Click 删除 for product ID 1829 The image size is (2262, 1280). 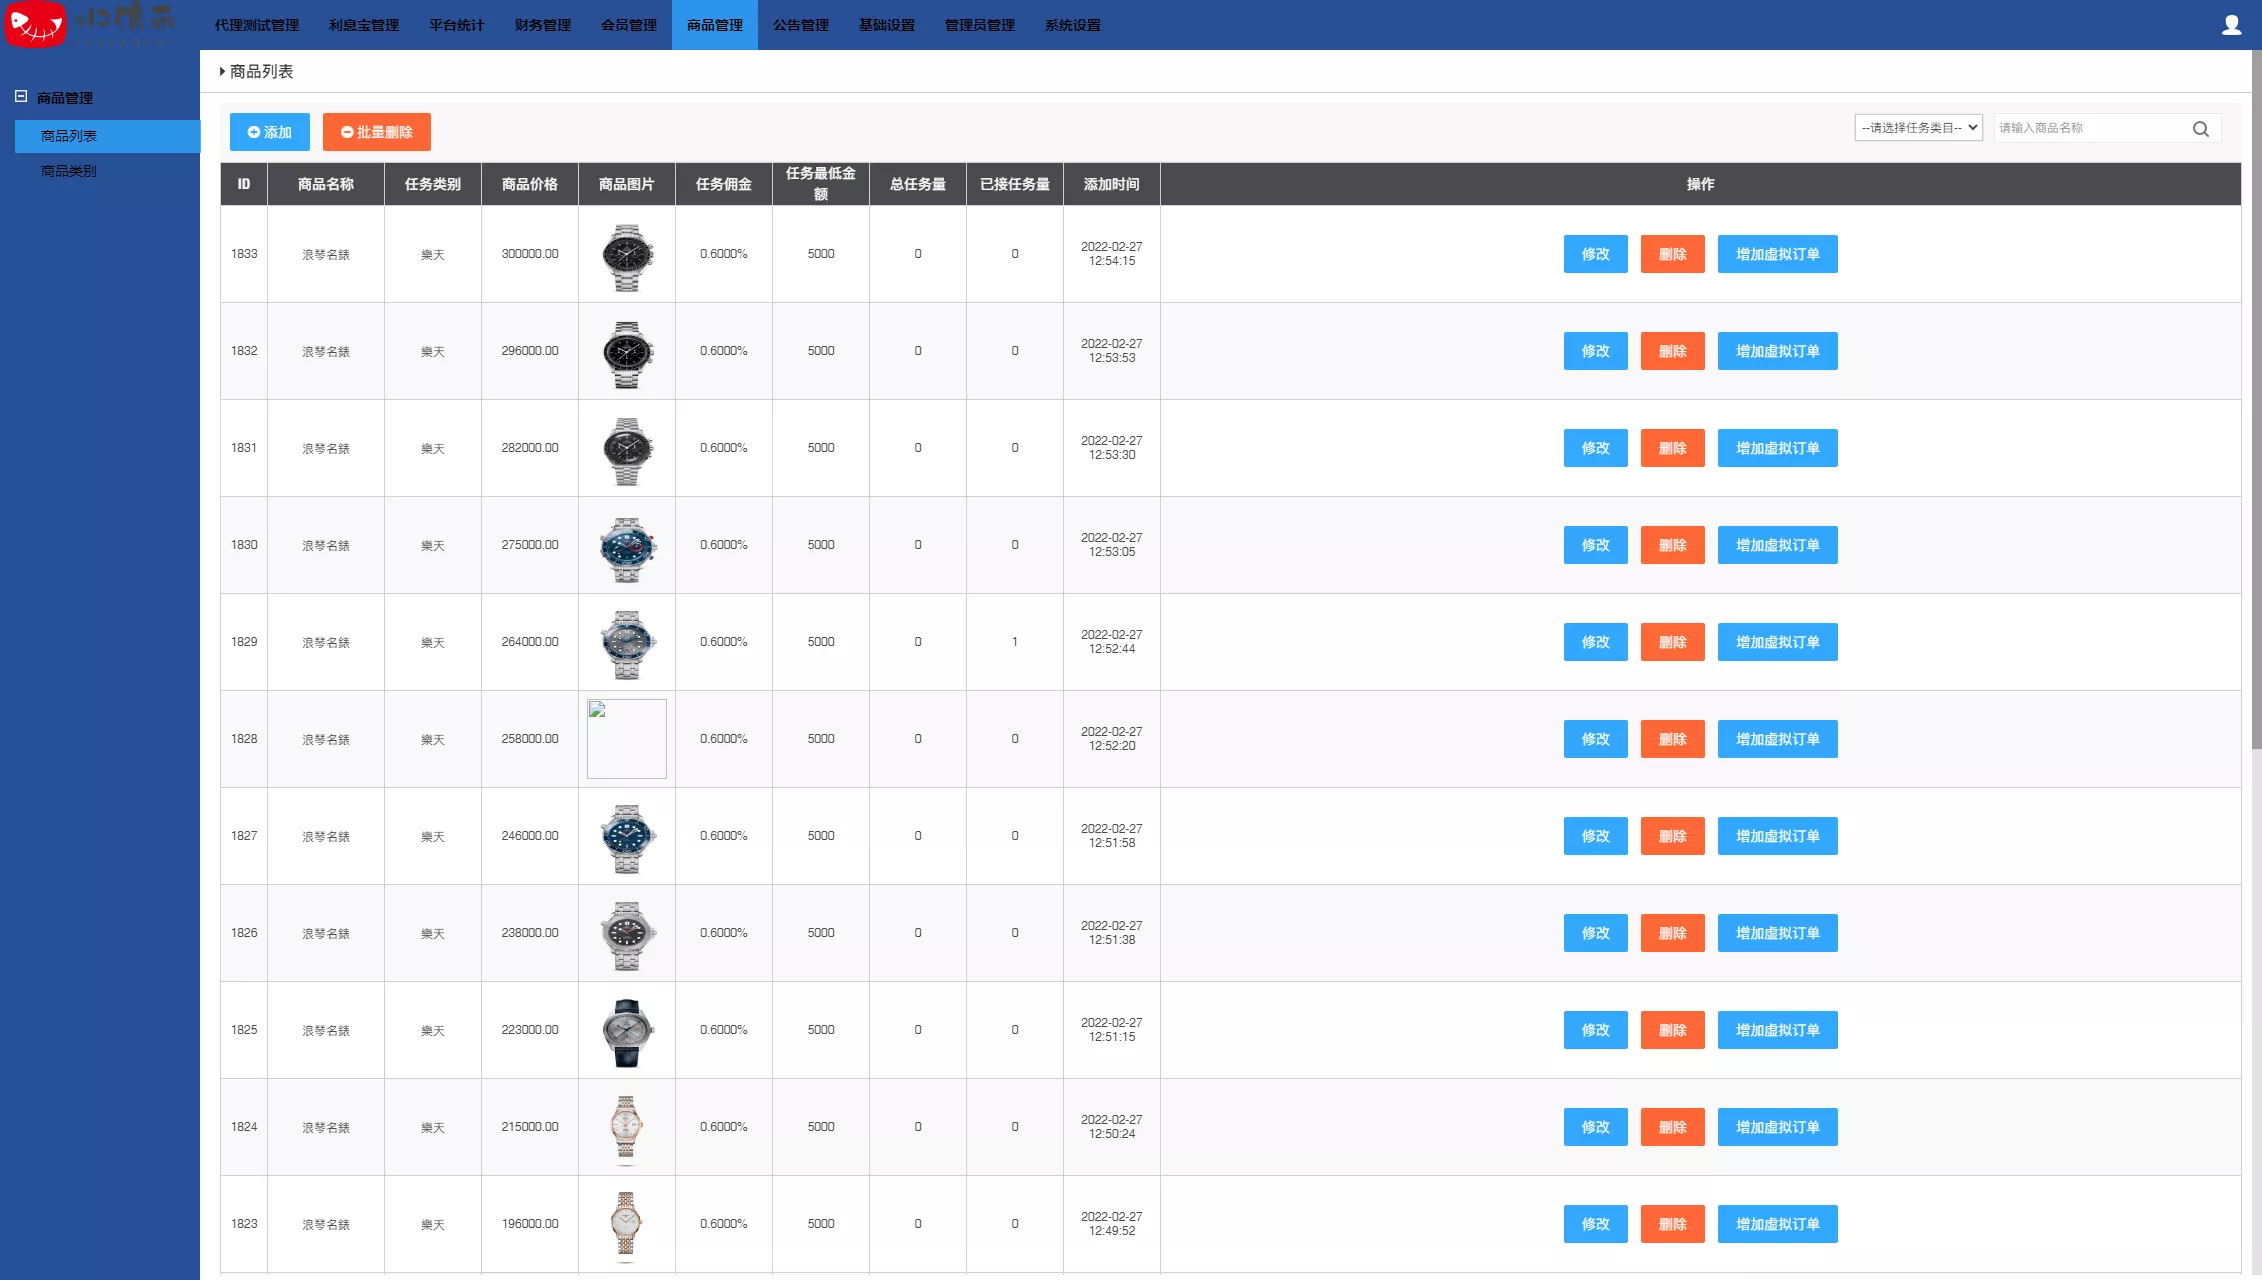pos(1672,642)
